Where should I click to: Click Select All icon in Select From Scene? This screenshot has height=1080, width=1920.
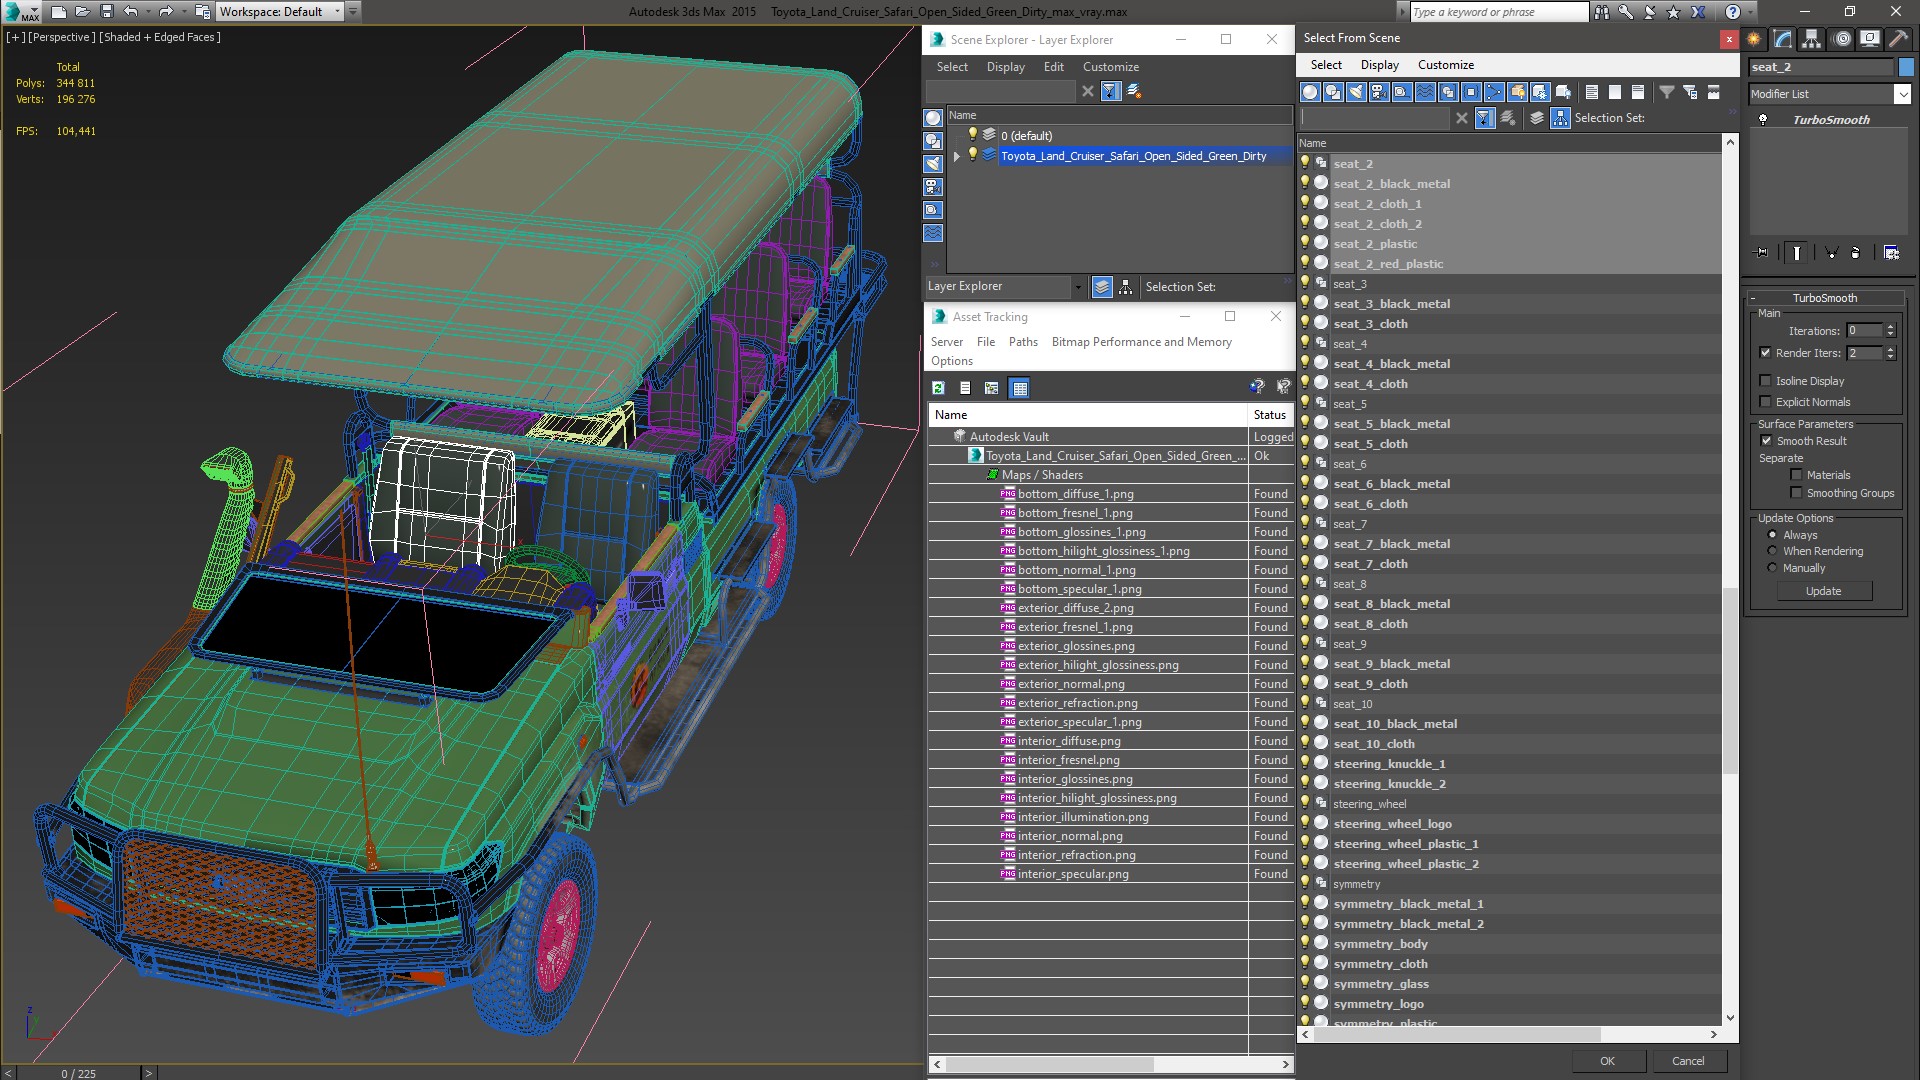[x=1592, y=92]
